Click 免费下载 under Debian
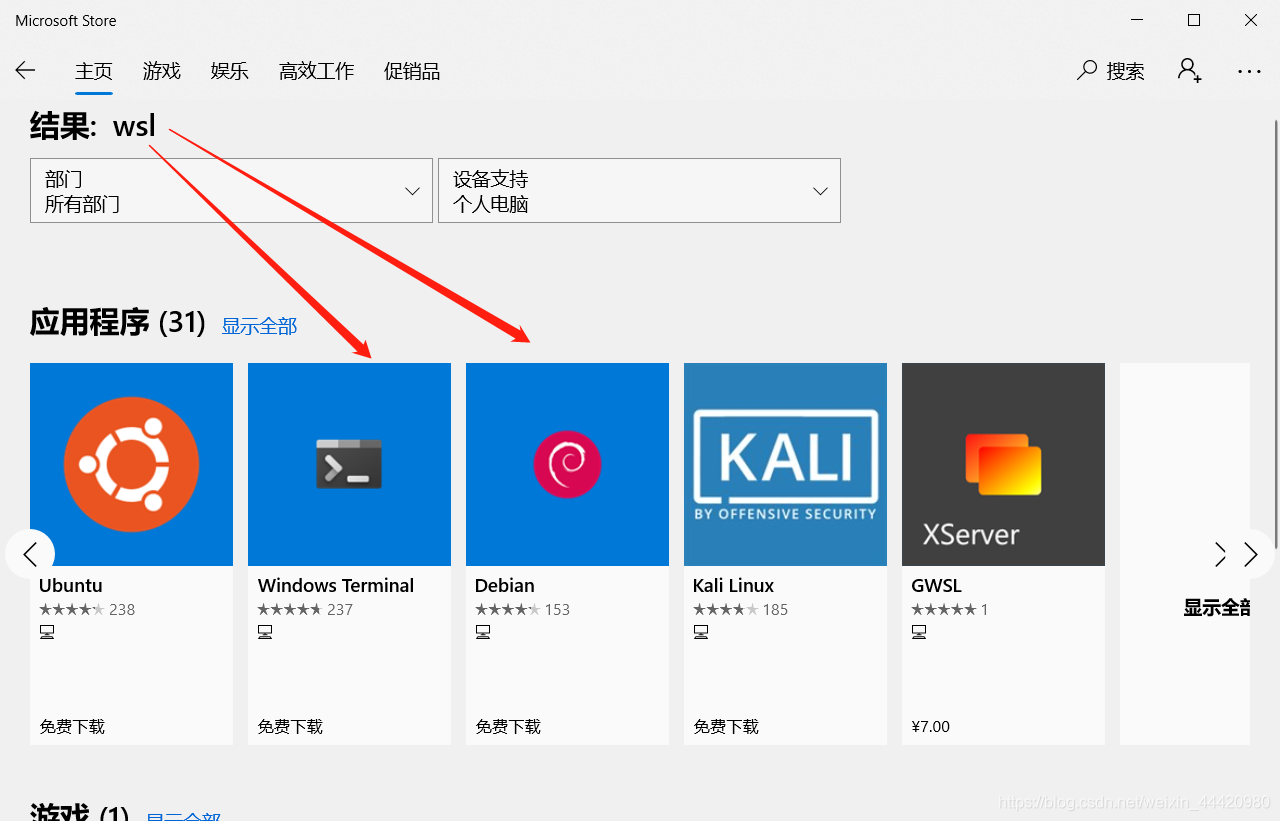Viewport: 1280px width, 821px height. point(508,726)
